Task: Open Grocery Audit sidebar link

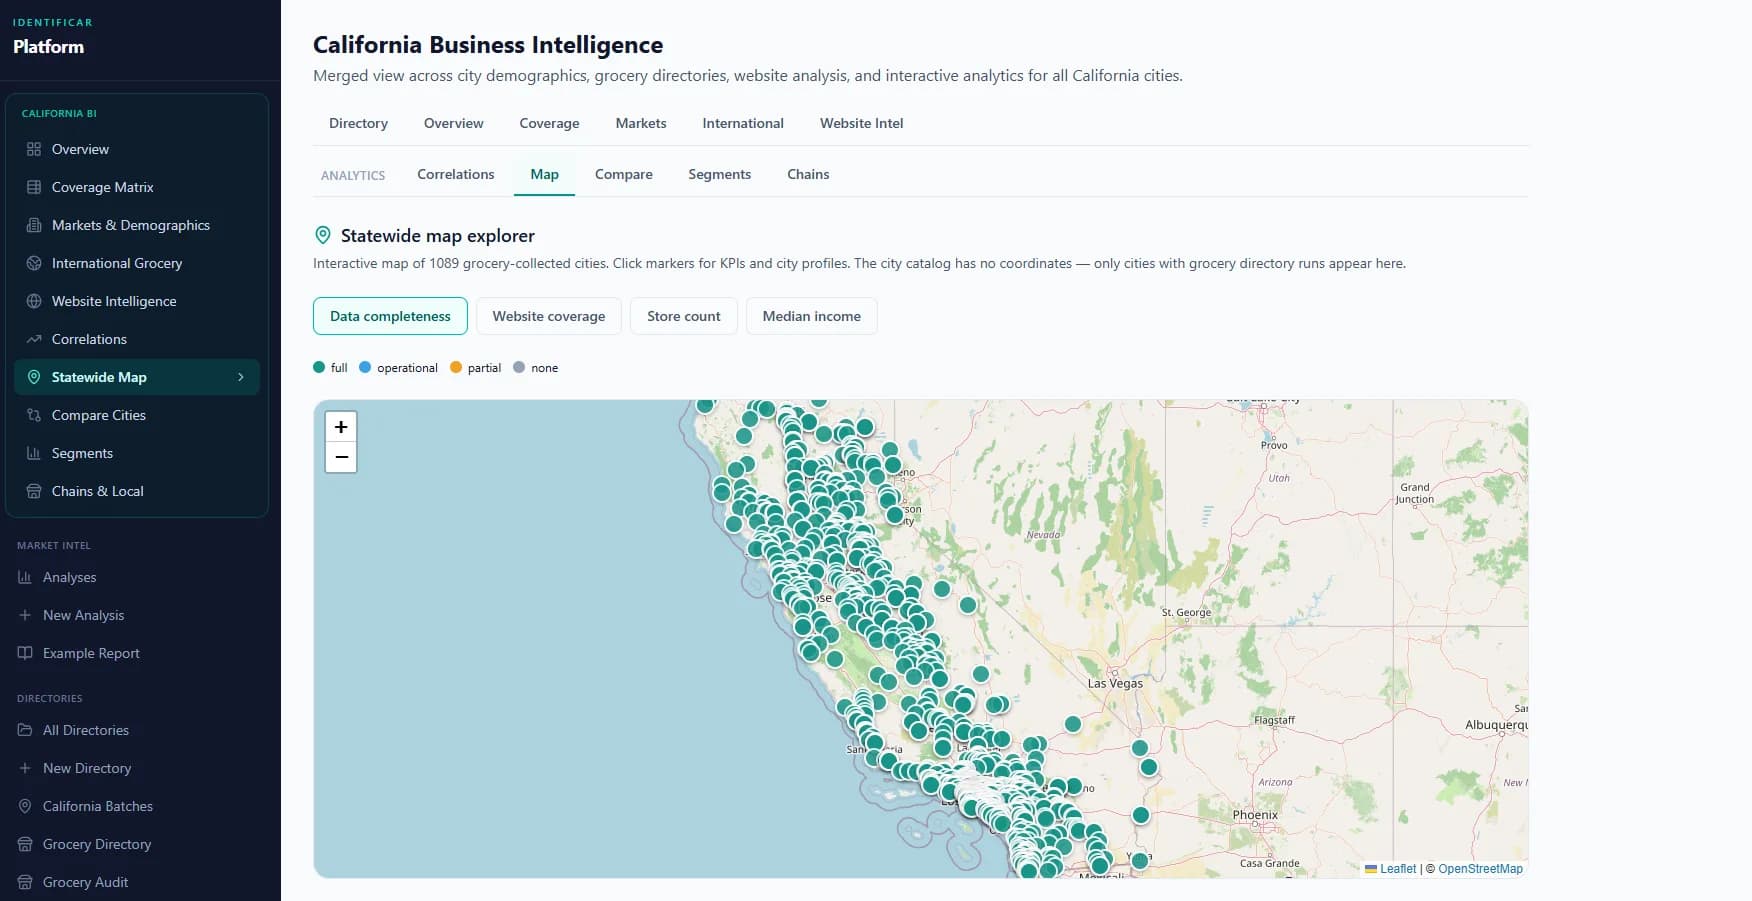Action: coord(140,882)
